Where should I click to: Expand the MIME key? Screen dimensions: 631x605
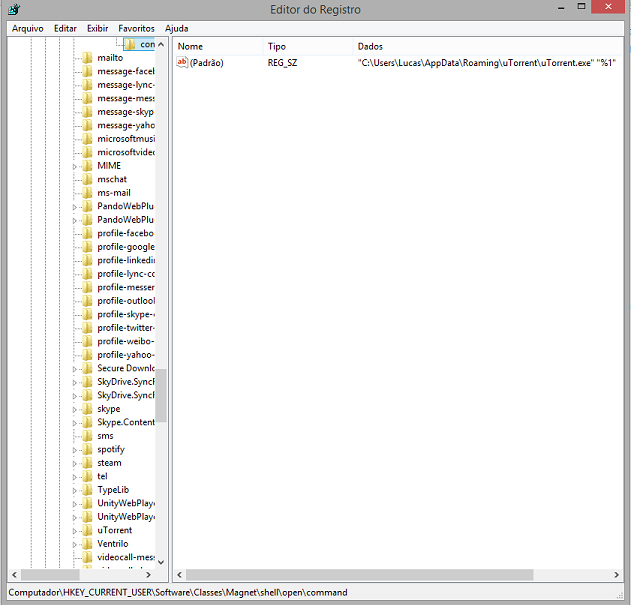tap(74, 166)
